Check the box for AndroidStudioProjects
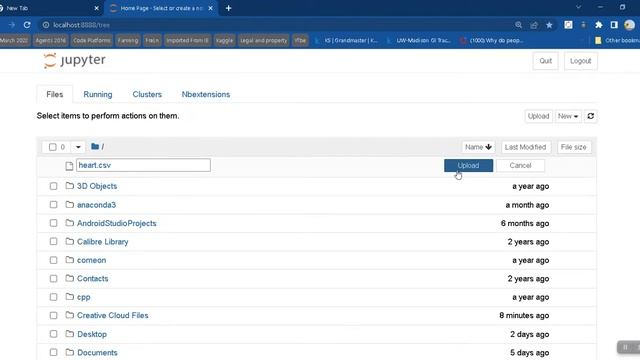 [x=53, y=223]
